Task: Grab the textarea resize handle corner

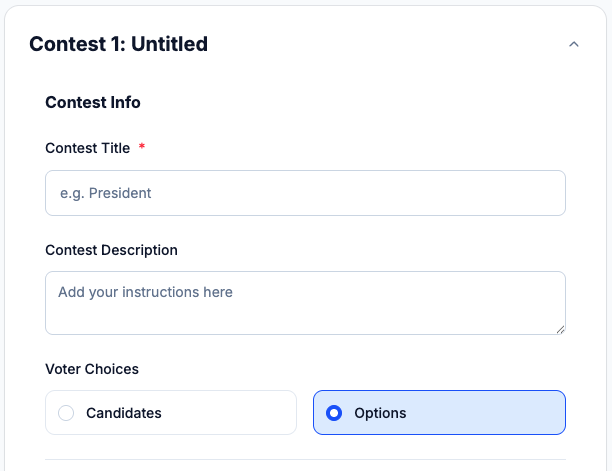Action: coord(560,329)
